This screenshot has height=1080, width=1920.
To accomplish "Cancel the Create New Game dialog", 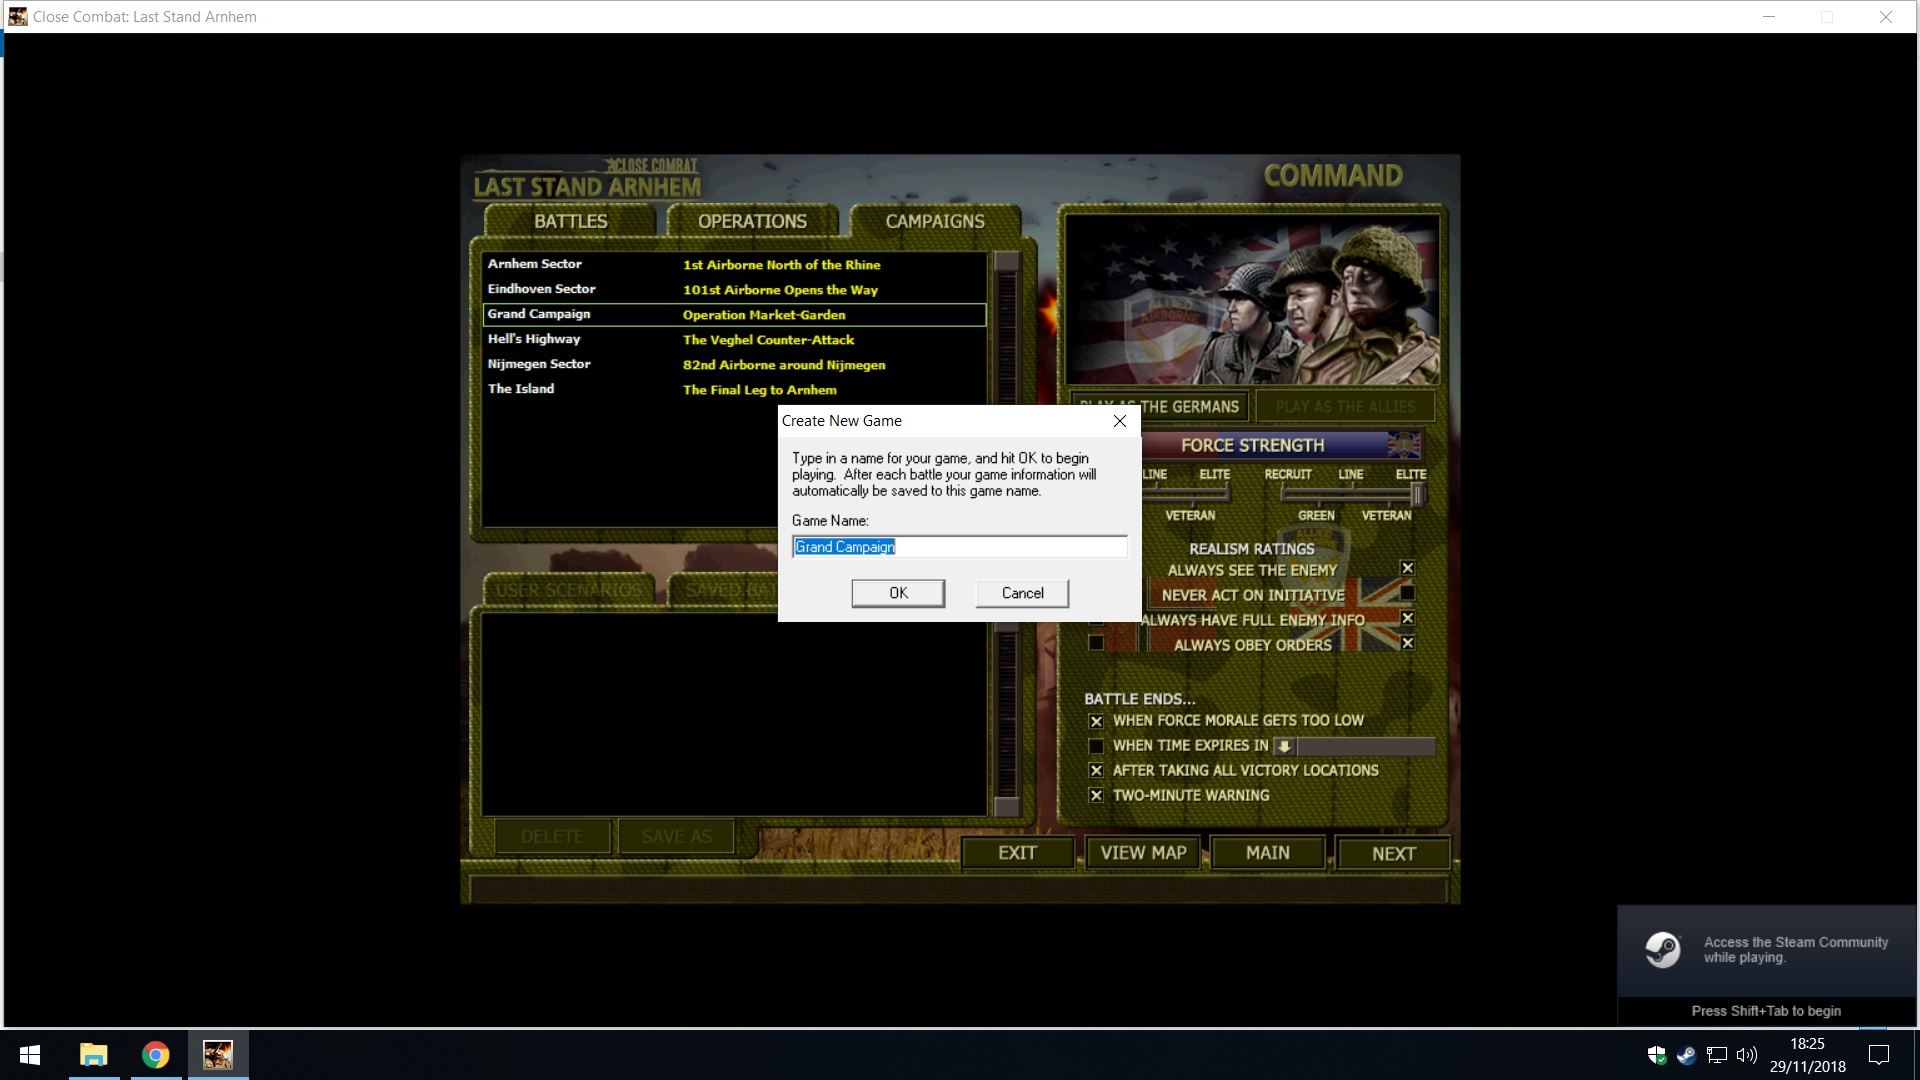I will (1022, 593).
